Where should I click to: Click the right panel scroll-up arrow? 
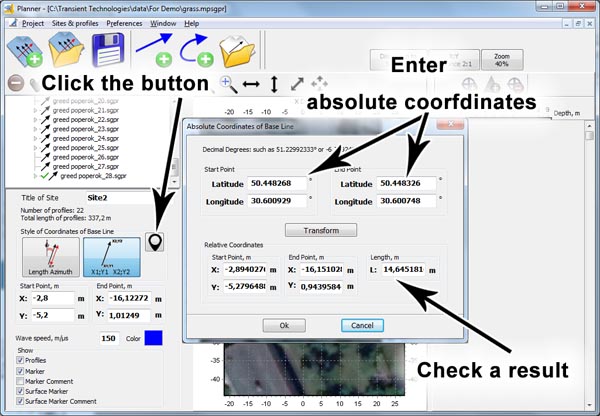point(589,126)
